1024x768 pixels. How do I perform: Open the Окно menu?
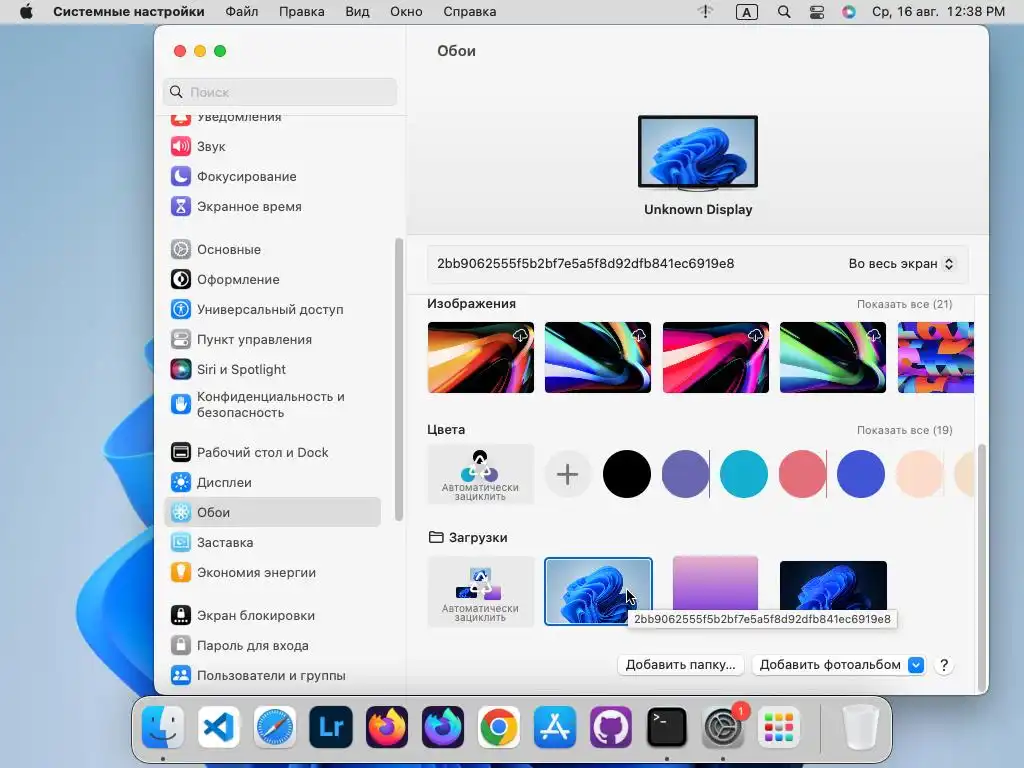tap(406, 12)
